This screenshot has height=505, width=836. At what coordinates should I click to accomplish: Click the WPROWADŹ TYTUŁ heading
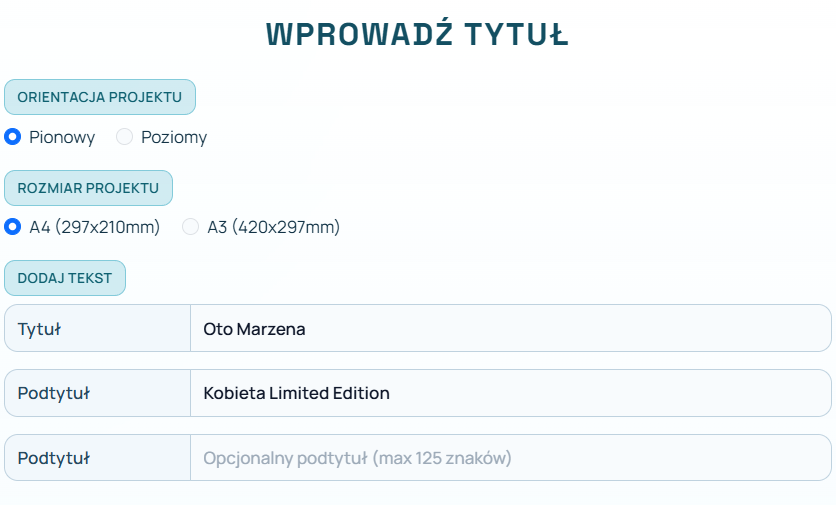pyautogui.click(x=417, y=34)
